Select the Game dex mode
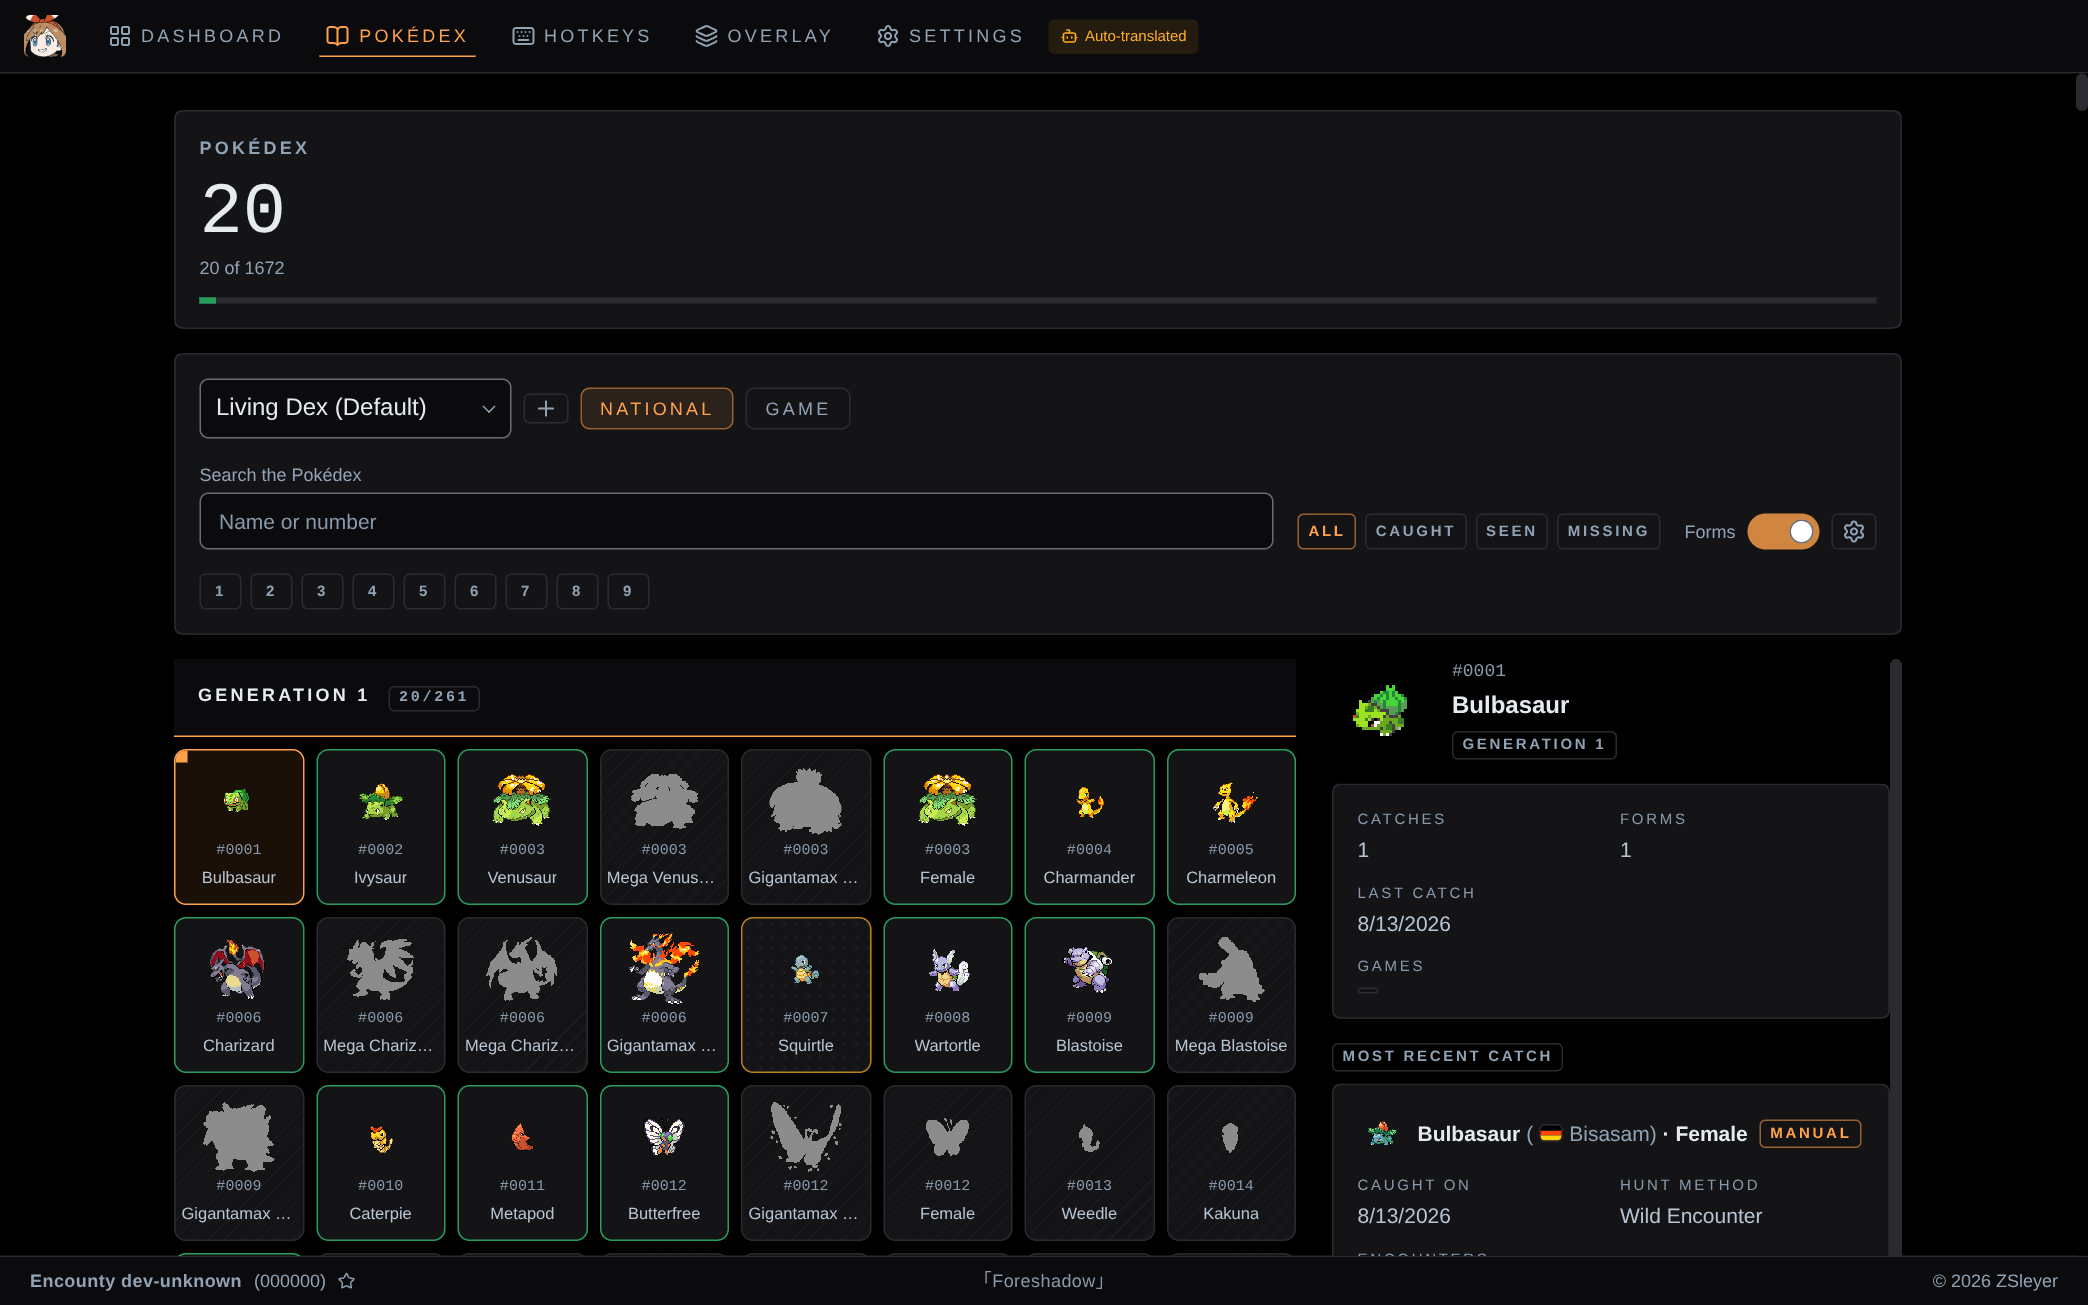 click(797, 408)
